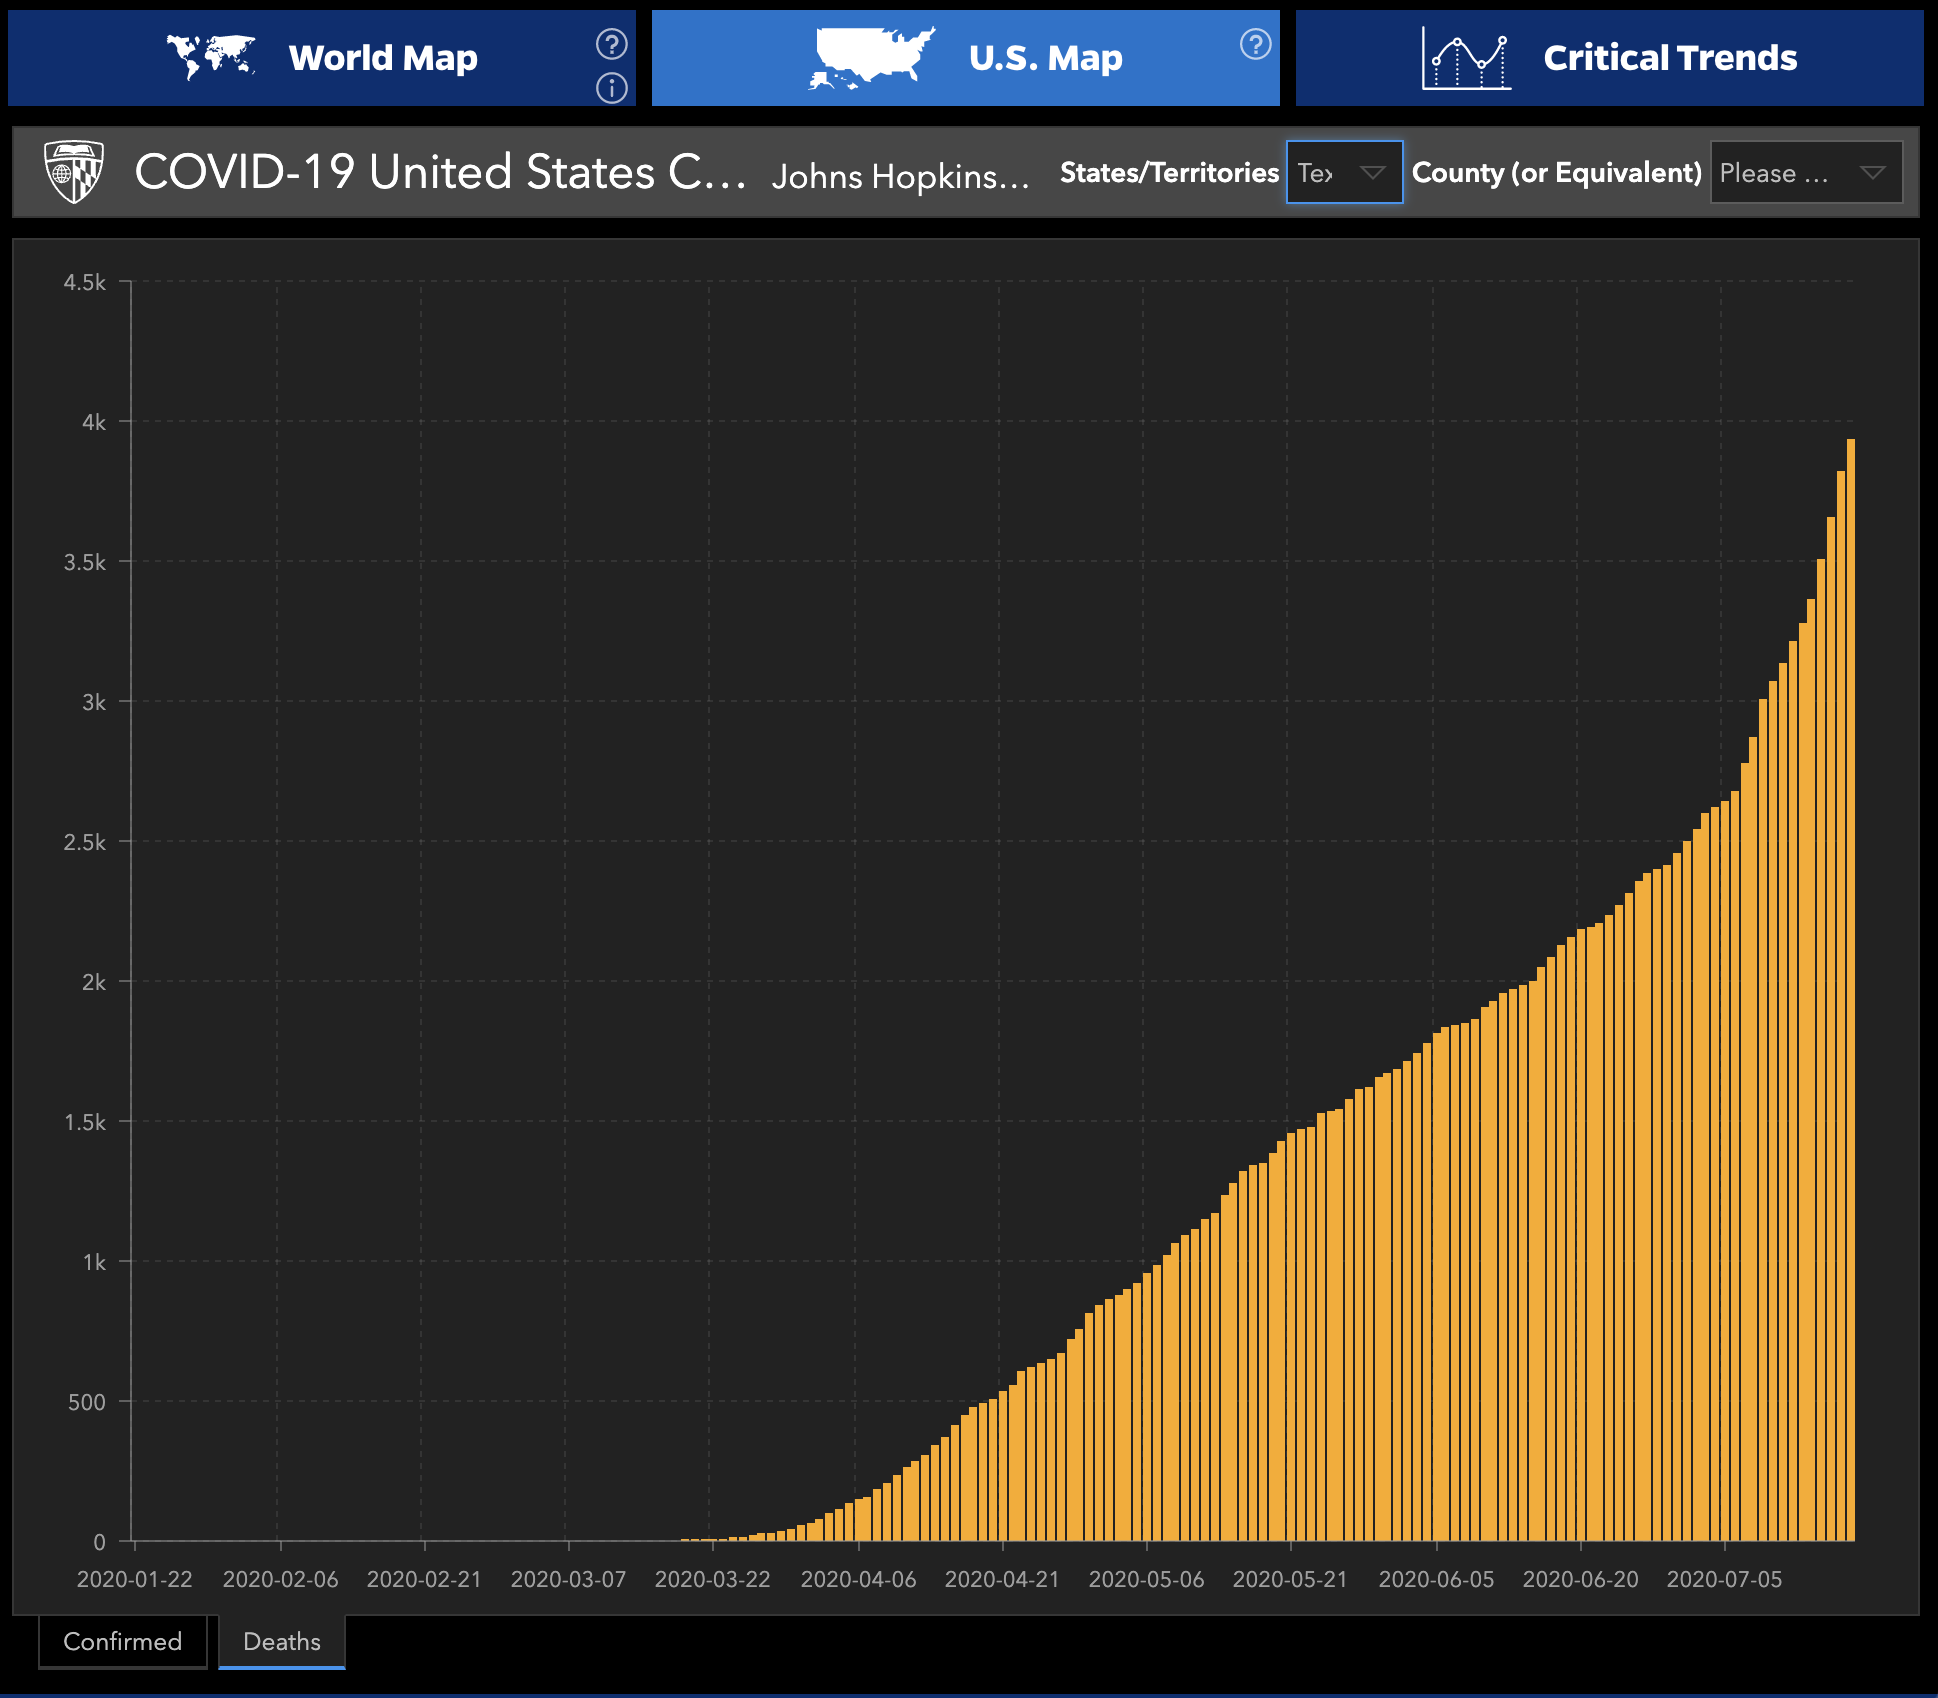
Task: Click the COVID-19 United States title text
Action: 441,172
